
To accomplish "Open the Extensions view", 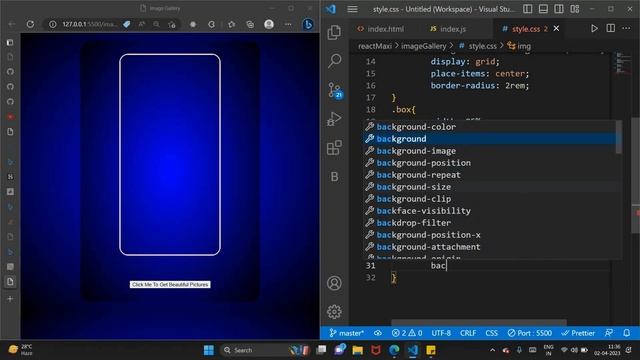I will pos(334,148).
